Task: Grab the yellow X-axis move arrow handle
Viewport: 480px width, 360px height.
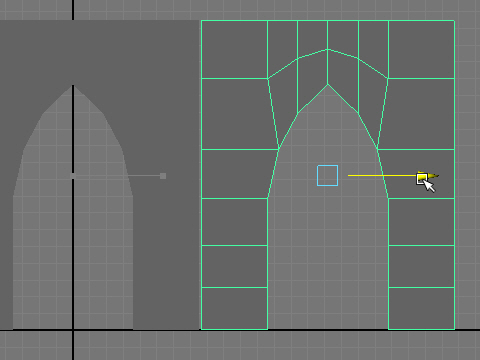Action: click(x=428, y=176)
